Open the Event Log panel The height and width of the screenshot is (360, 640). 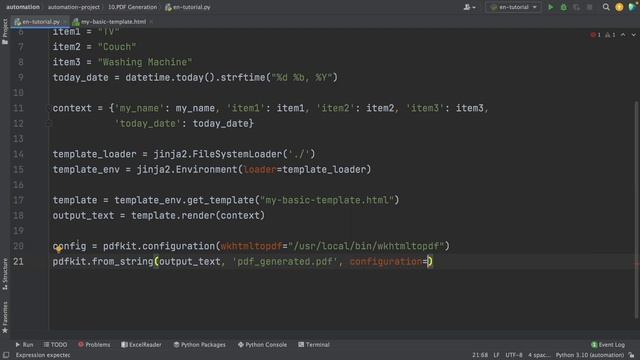607,344
